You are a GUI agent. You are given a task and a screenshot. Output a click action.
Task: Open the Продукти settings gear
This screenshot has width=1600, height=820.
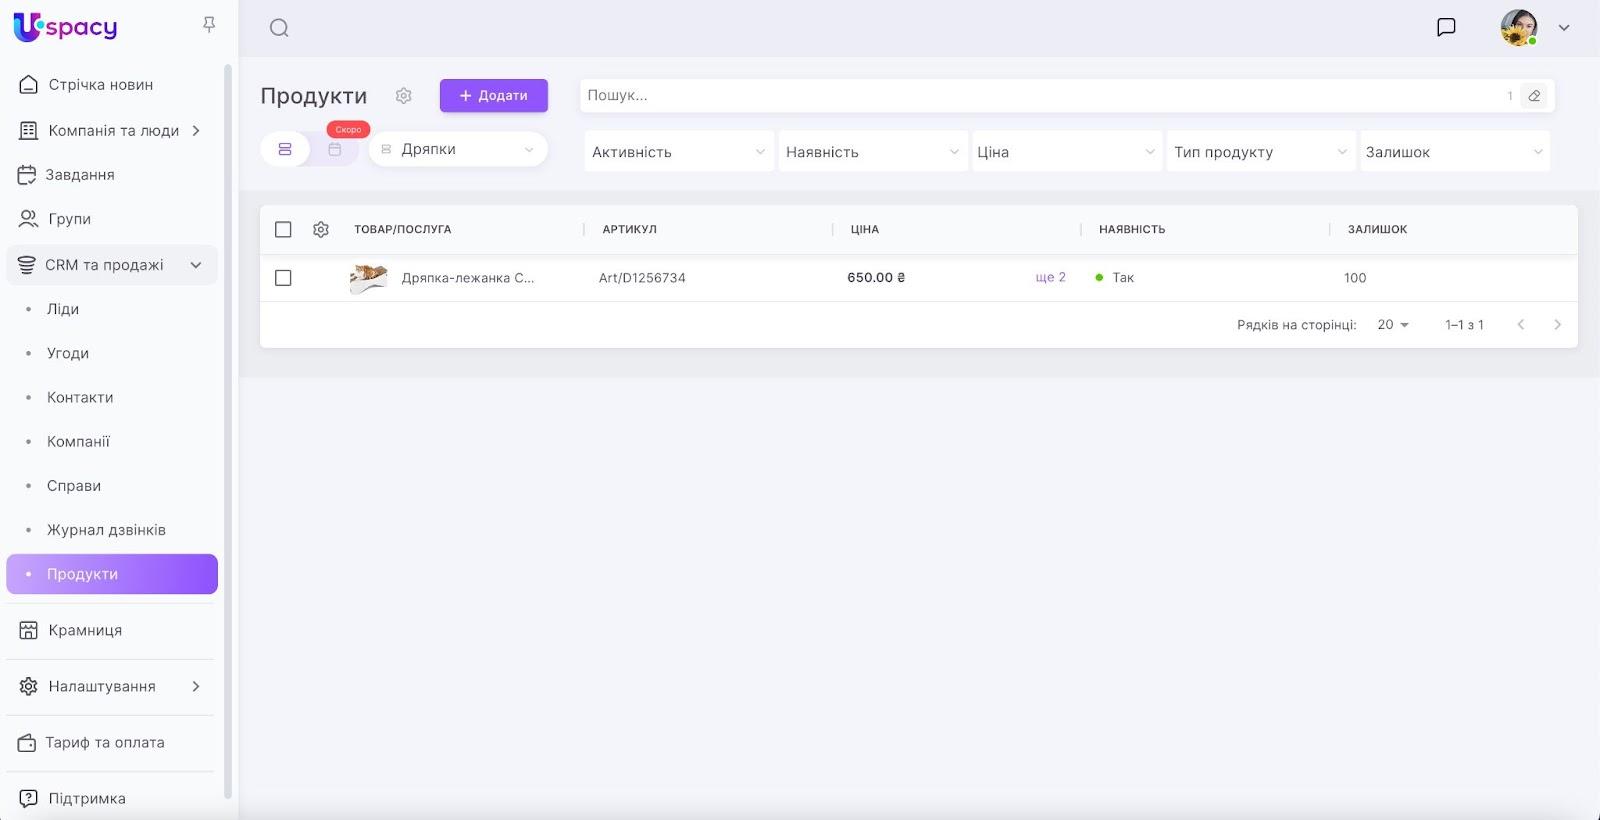pyautogui.click(x=404, y=96)
